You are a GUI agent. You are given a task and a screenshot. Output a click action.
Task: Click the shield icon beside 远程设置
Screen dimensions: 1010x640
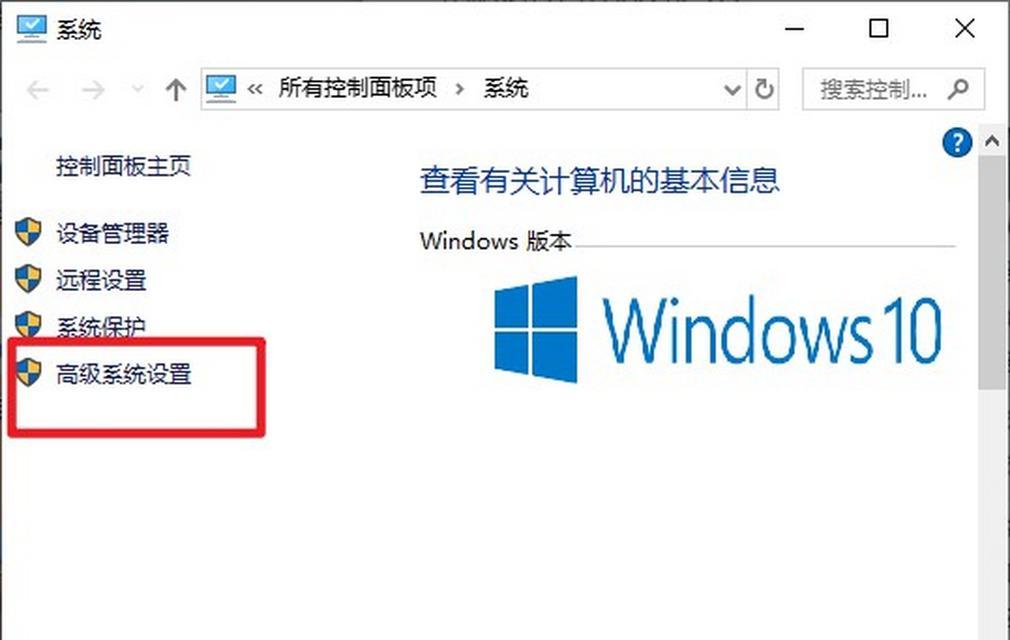click(28, 279)
